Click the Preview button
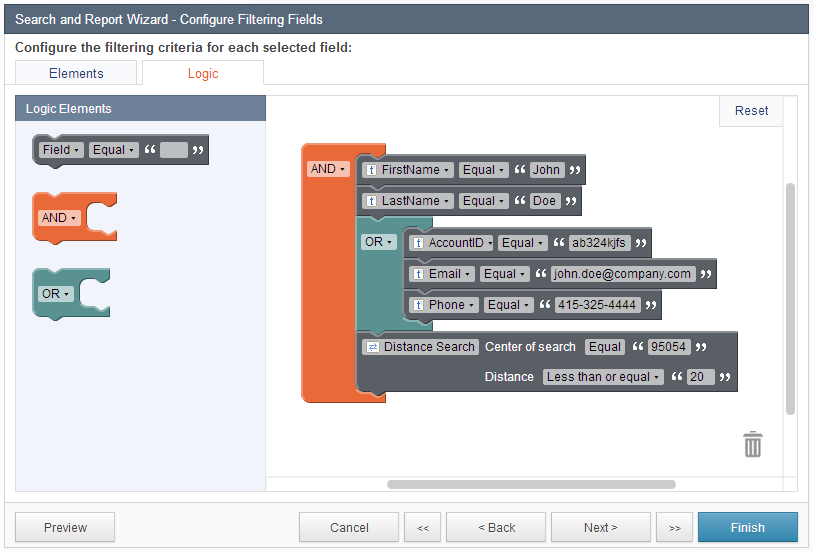Screen dimensions: 814x552 tap(65, 527)
